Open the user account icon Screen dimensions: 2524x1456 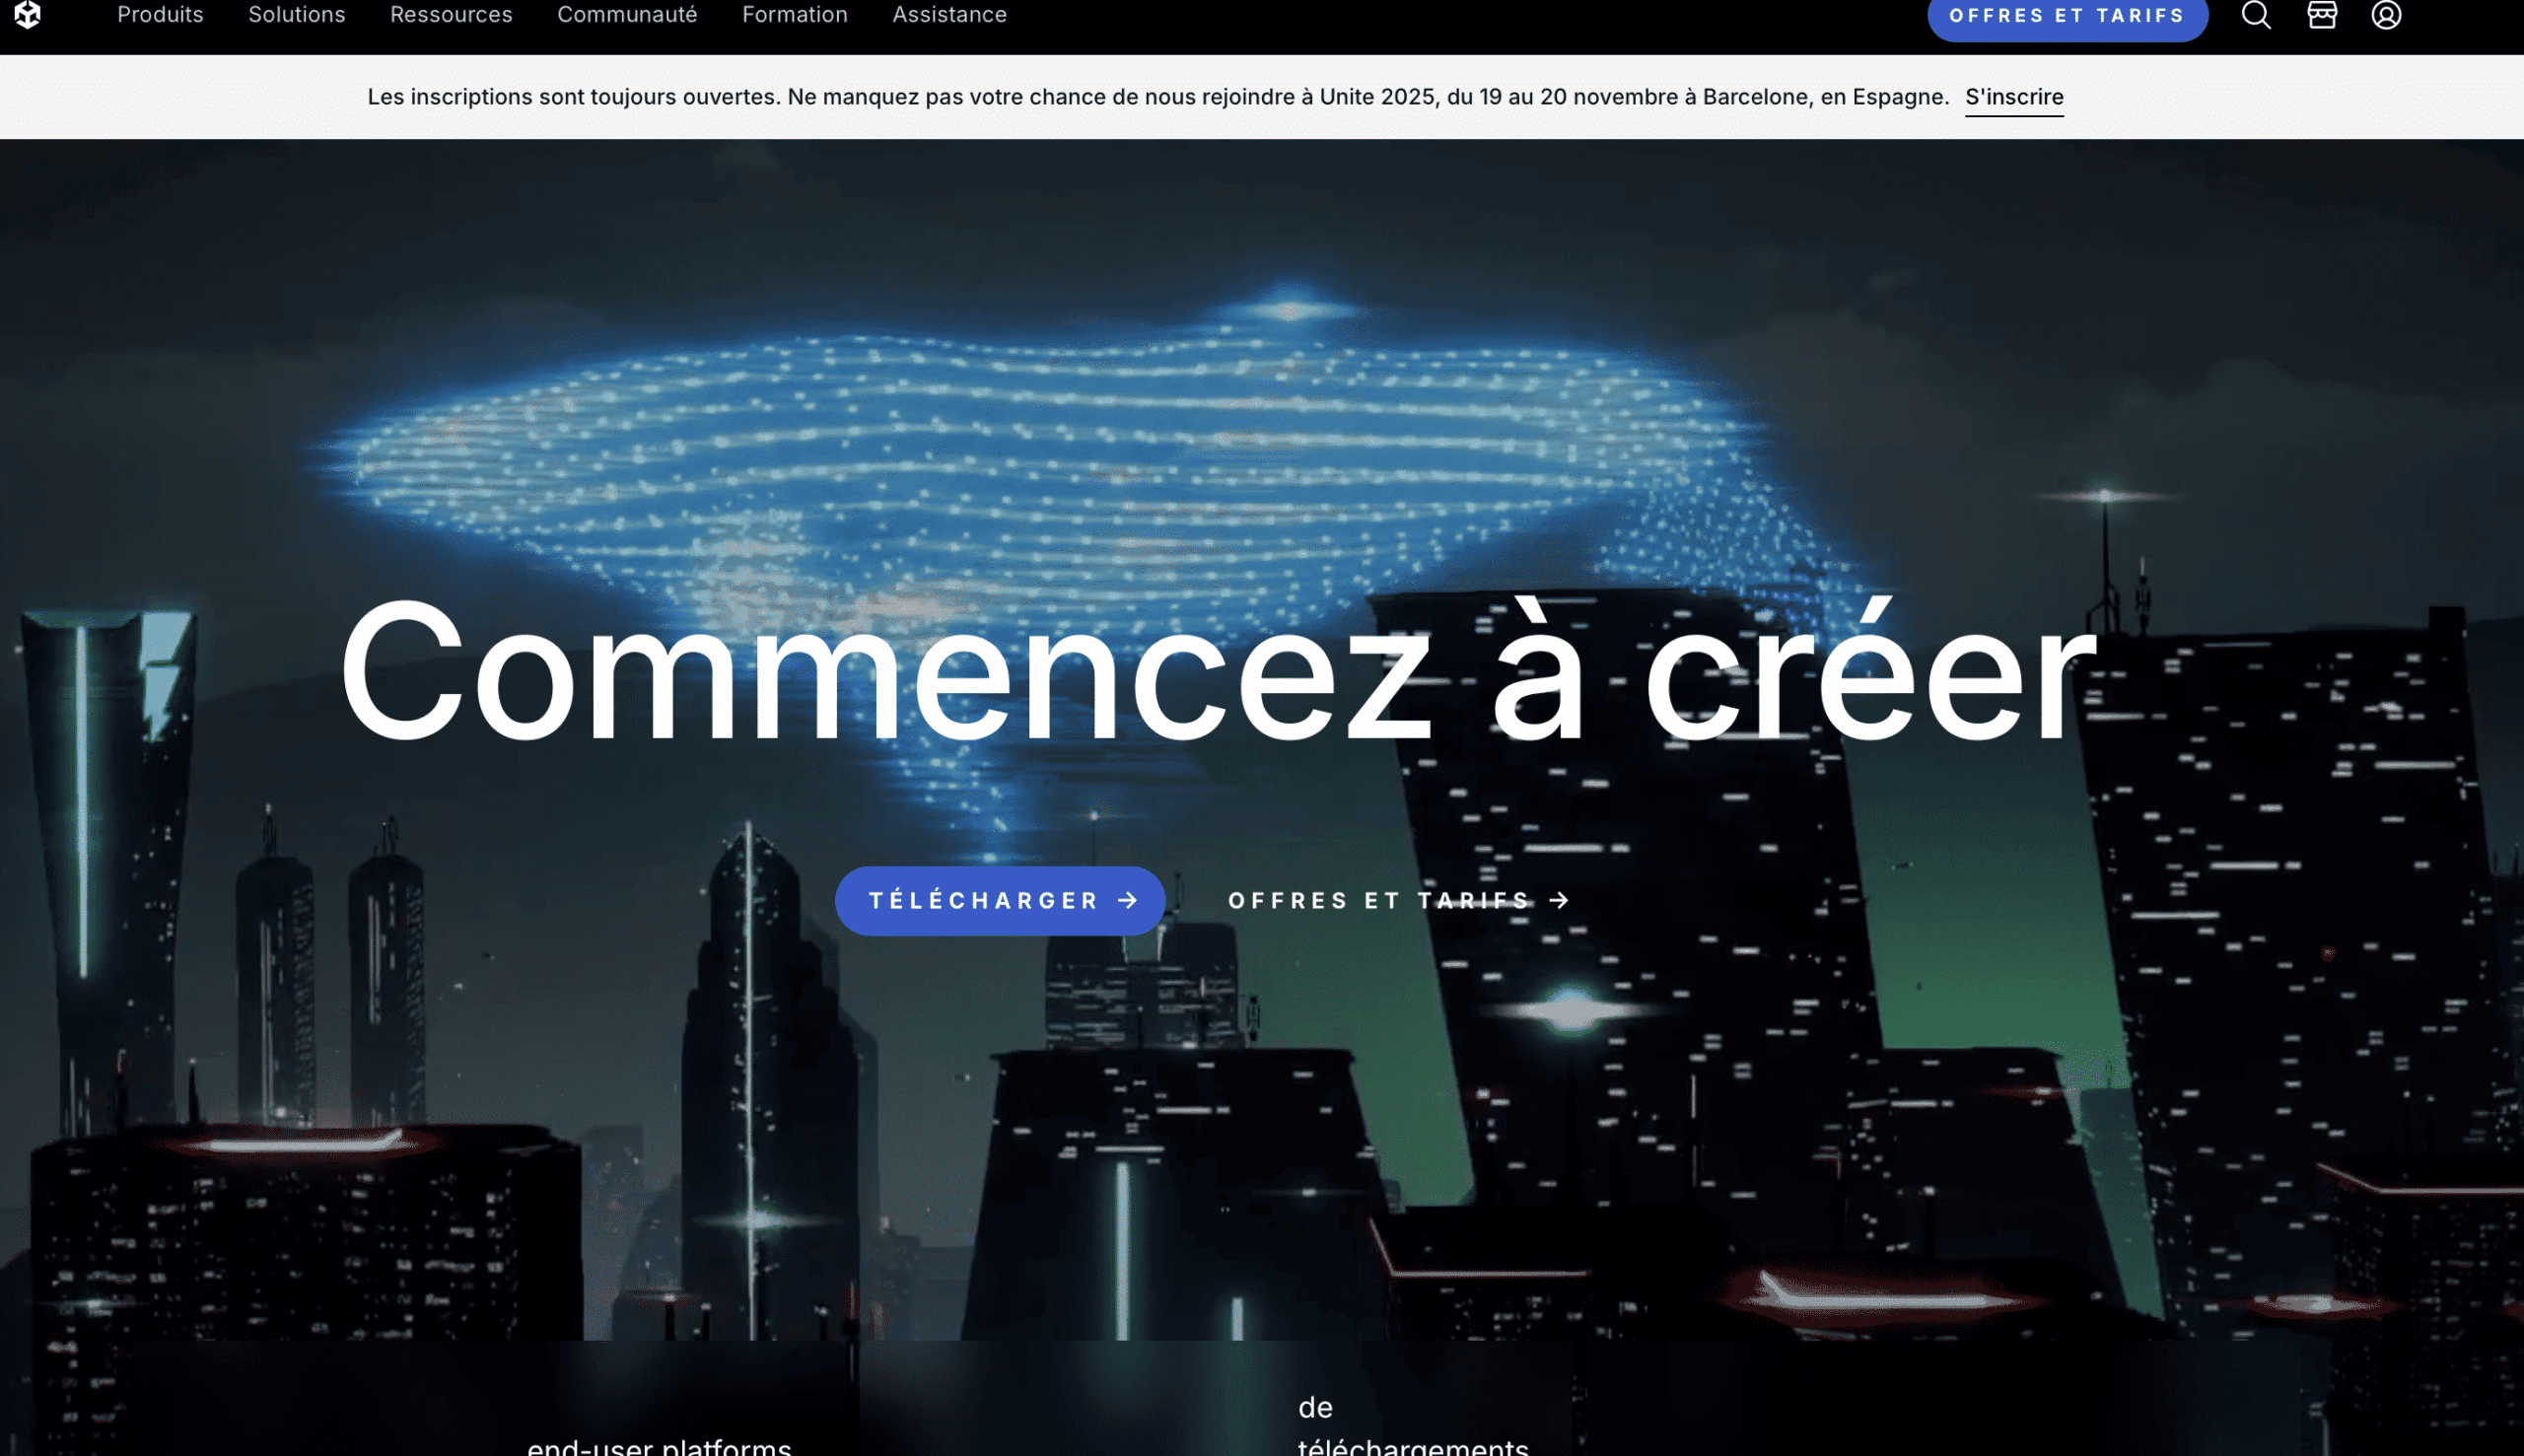click(x=2387, y=15)
